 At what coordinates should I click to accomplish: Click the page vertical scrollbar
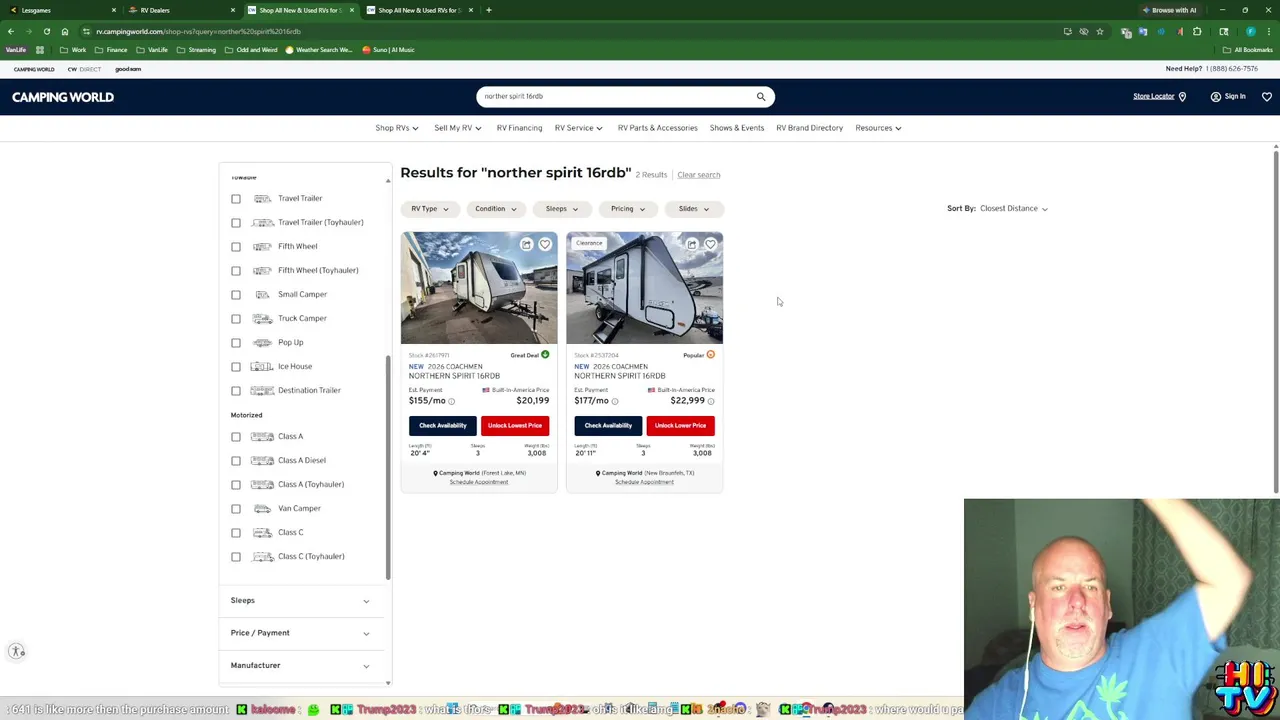coord(1275,320)
